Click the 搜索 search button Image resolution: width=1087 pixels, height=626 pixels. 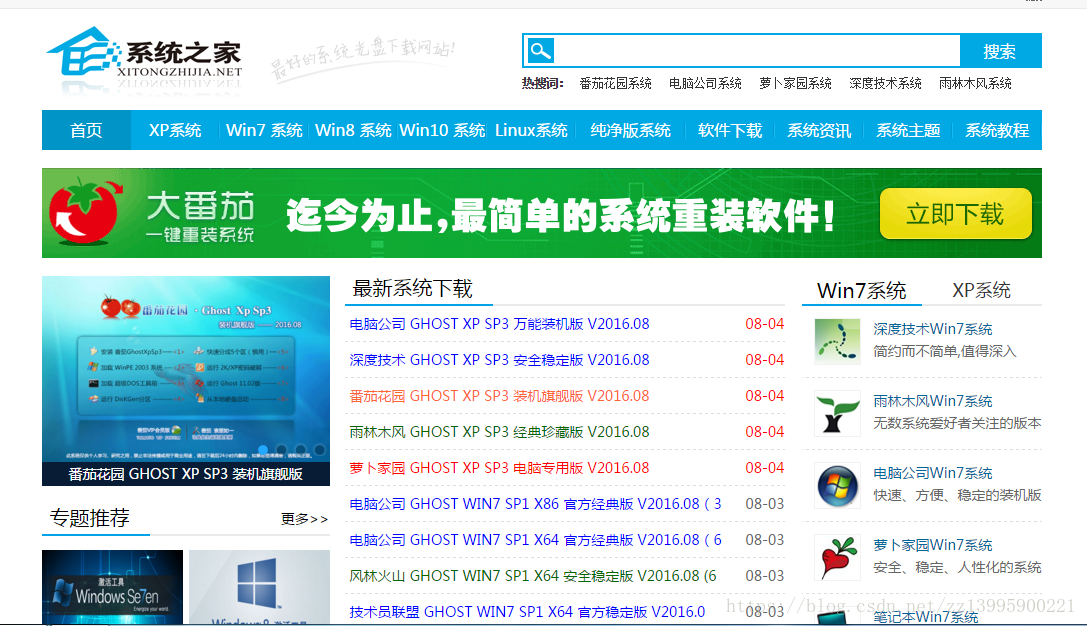click(1000, 51)
